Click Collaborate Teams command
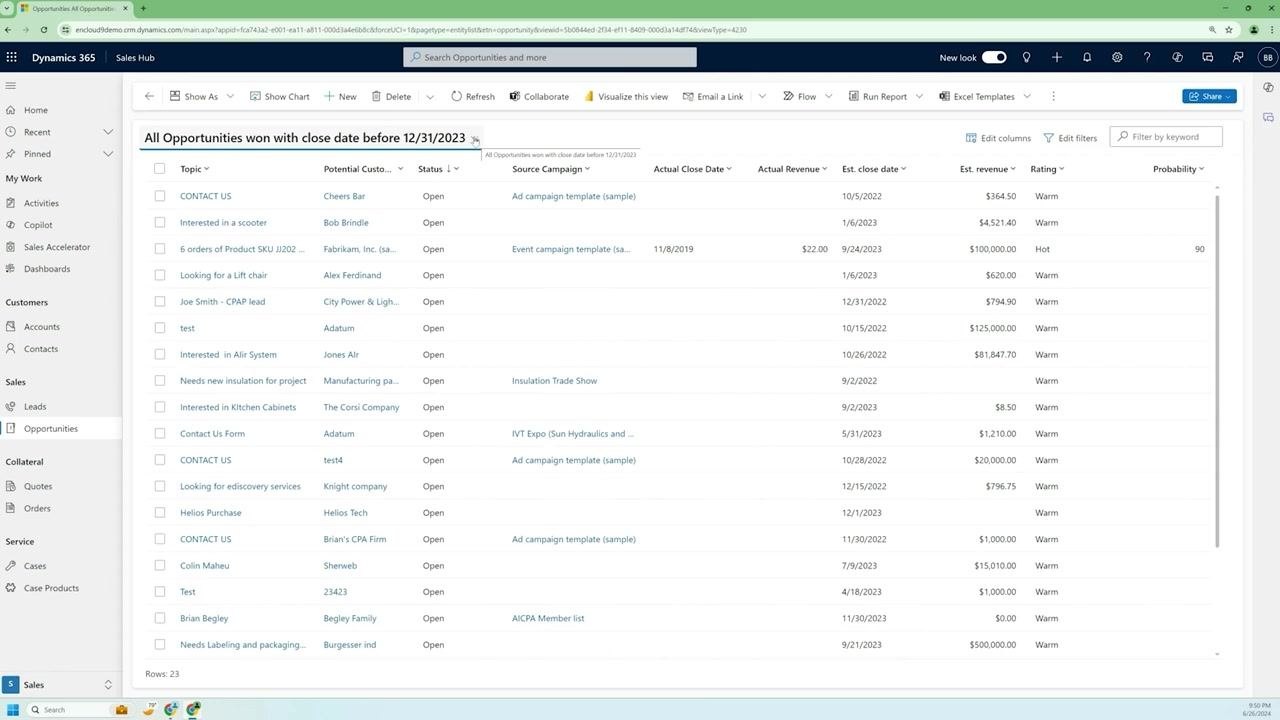This screenshot has width=1280, height=720. pyautogui.click(x=539, y=96)
